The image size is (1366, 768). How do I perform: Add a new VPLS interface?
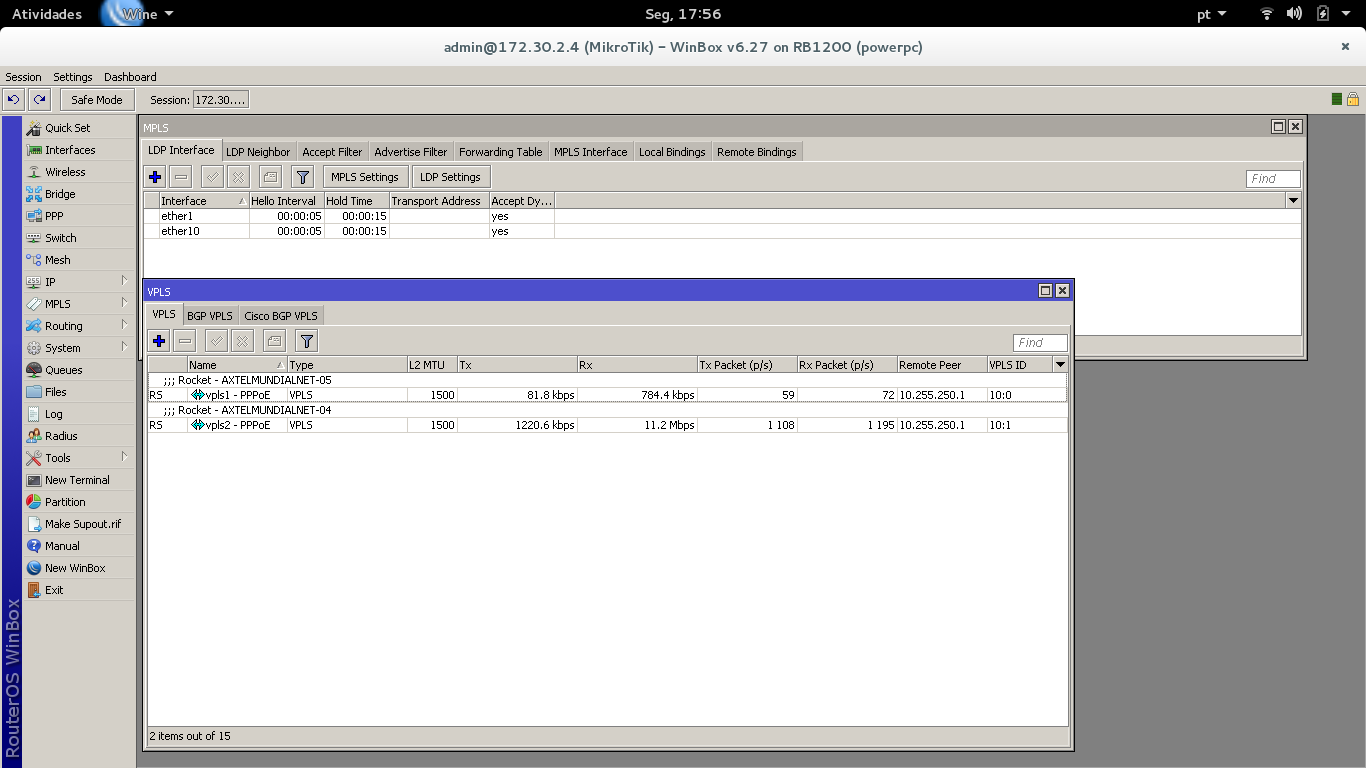tap(159, 341)
